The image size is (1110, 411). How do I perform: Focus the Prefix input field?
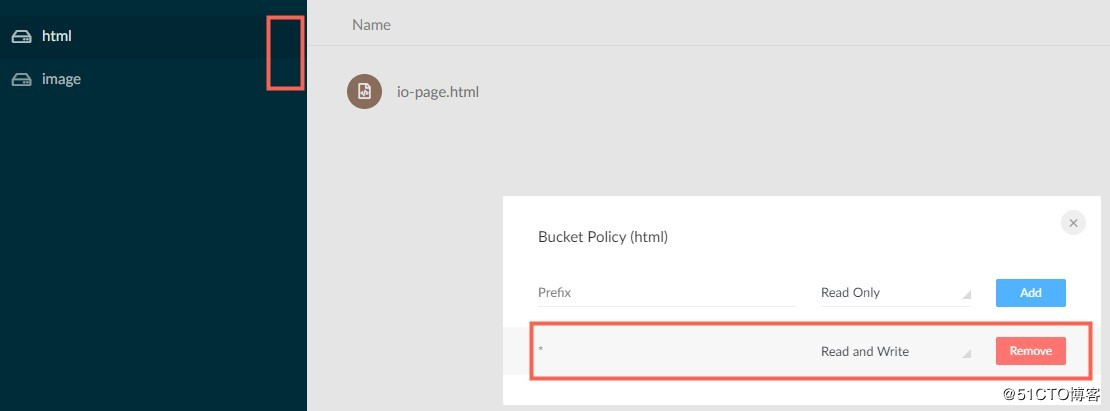coord(666,293)
